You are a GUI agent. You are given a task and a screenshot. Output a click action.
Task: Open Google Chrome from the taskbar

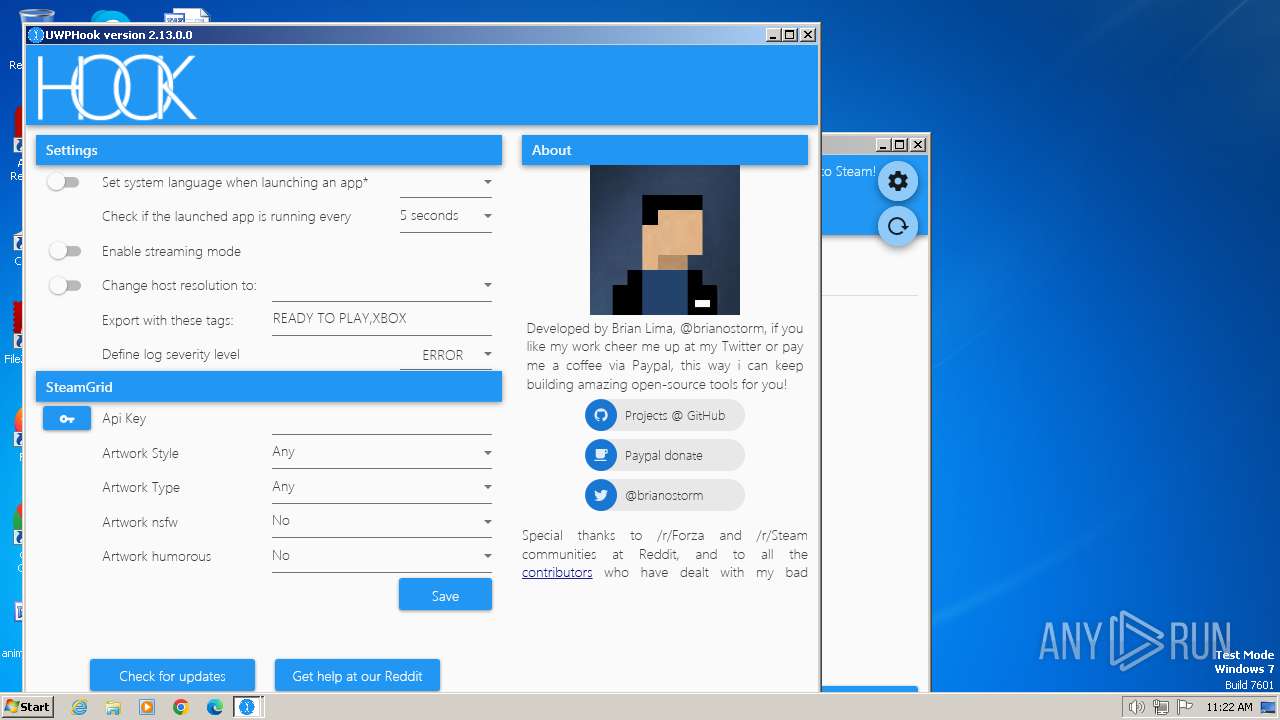point(181,707)
